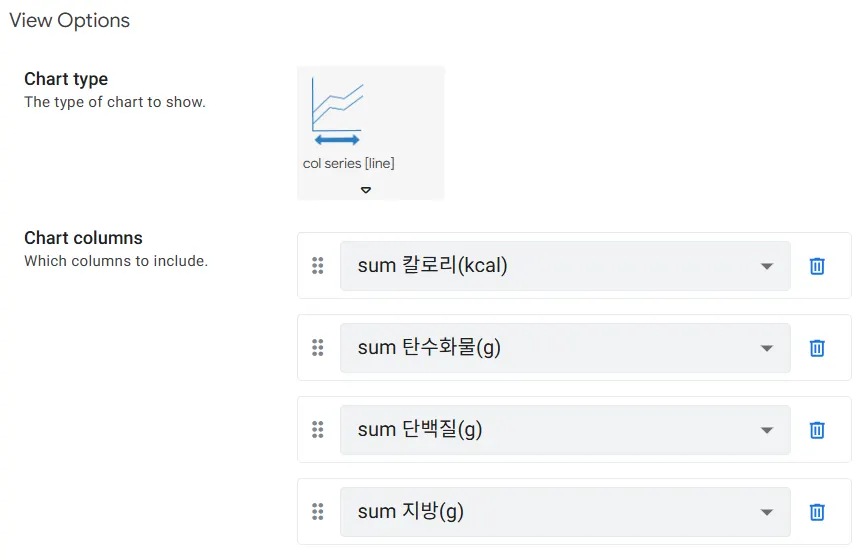Viewport: 865px width, 553px height.
Task: Click 'Which columns to include.' description
Action: pyautogui.click(x=116, y=261)
